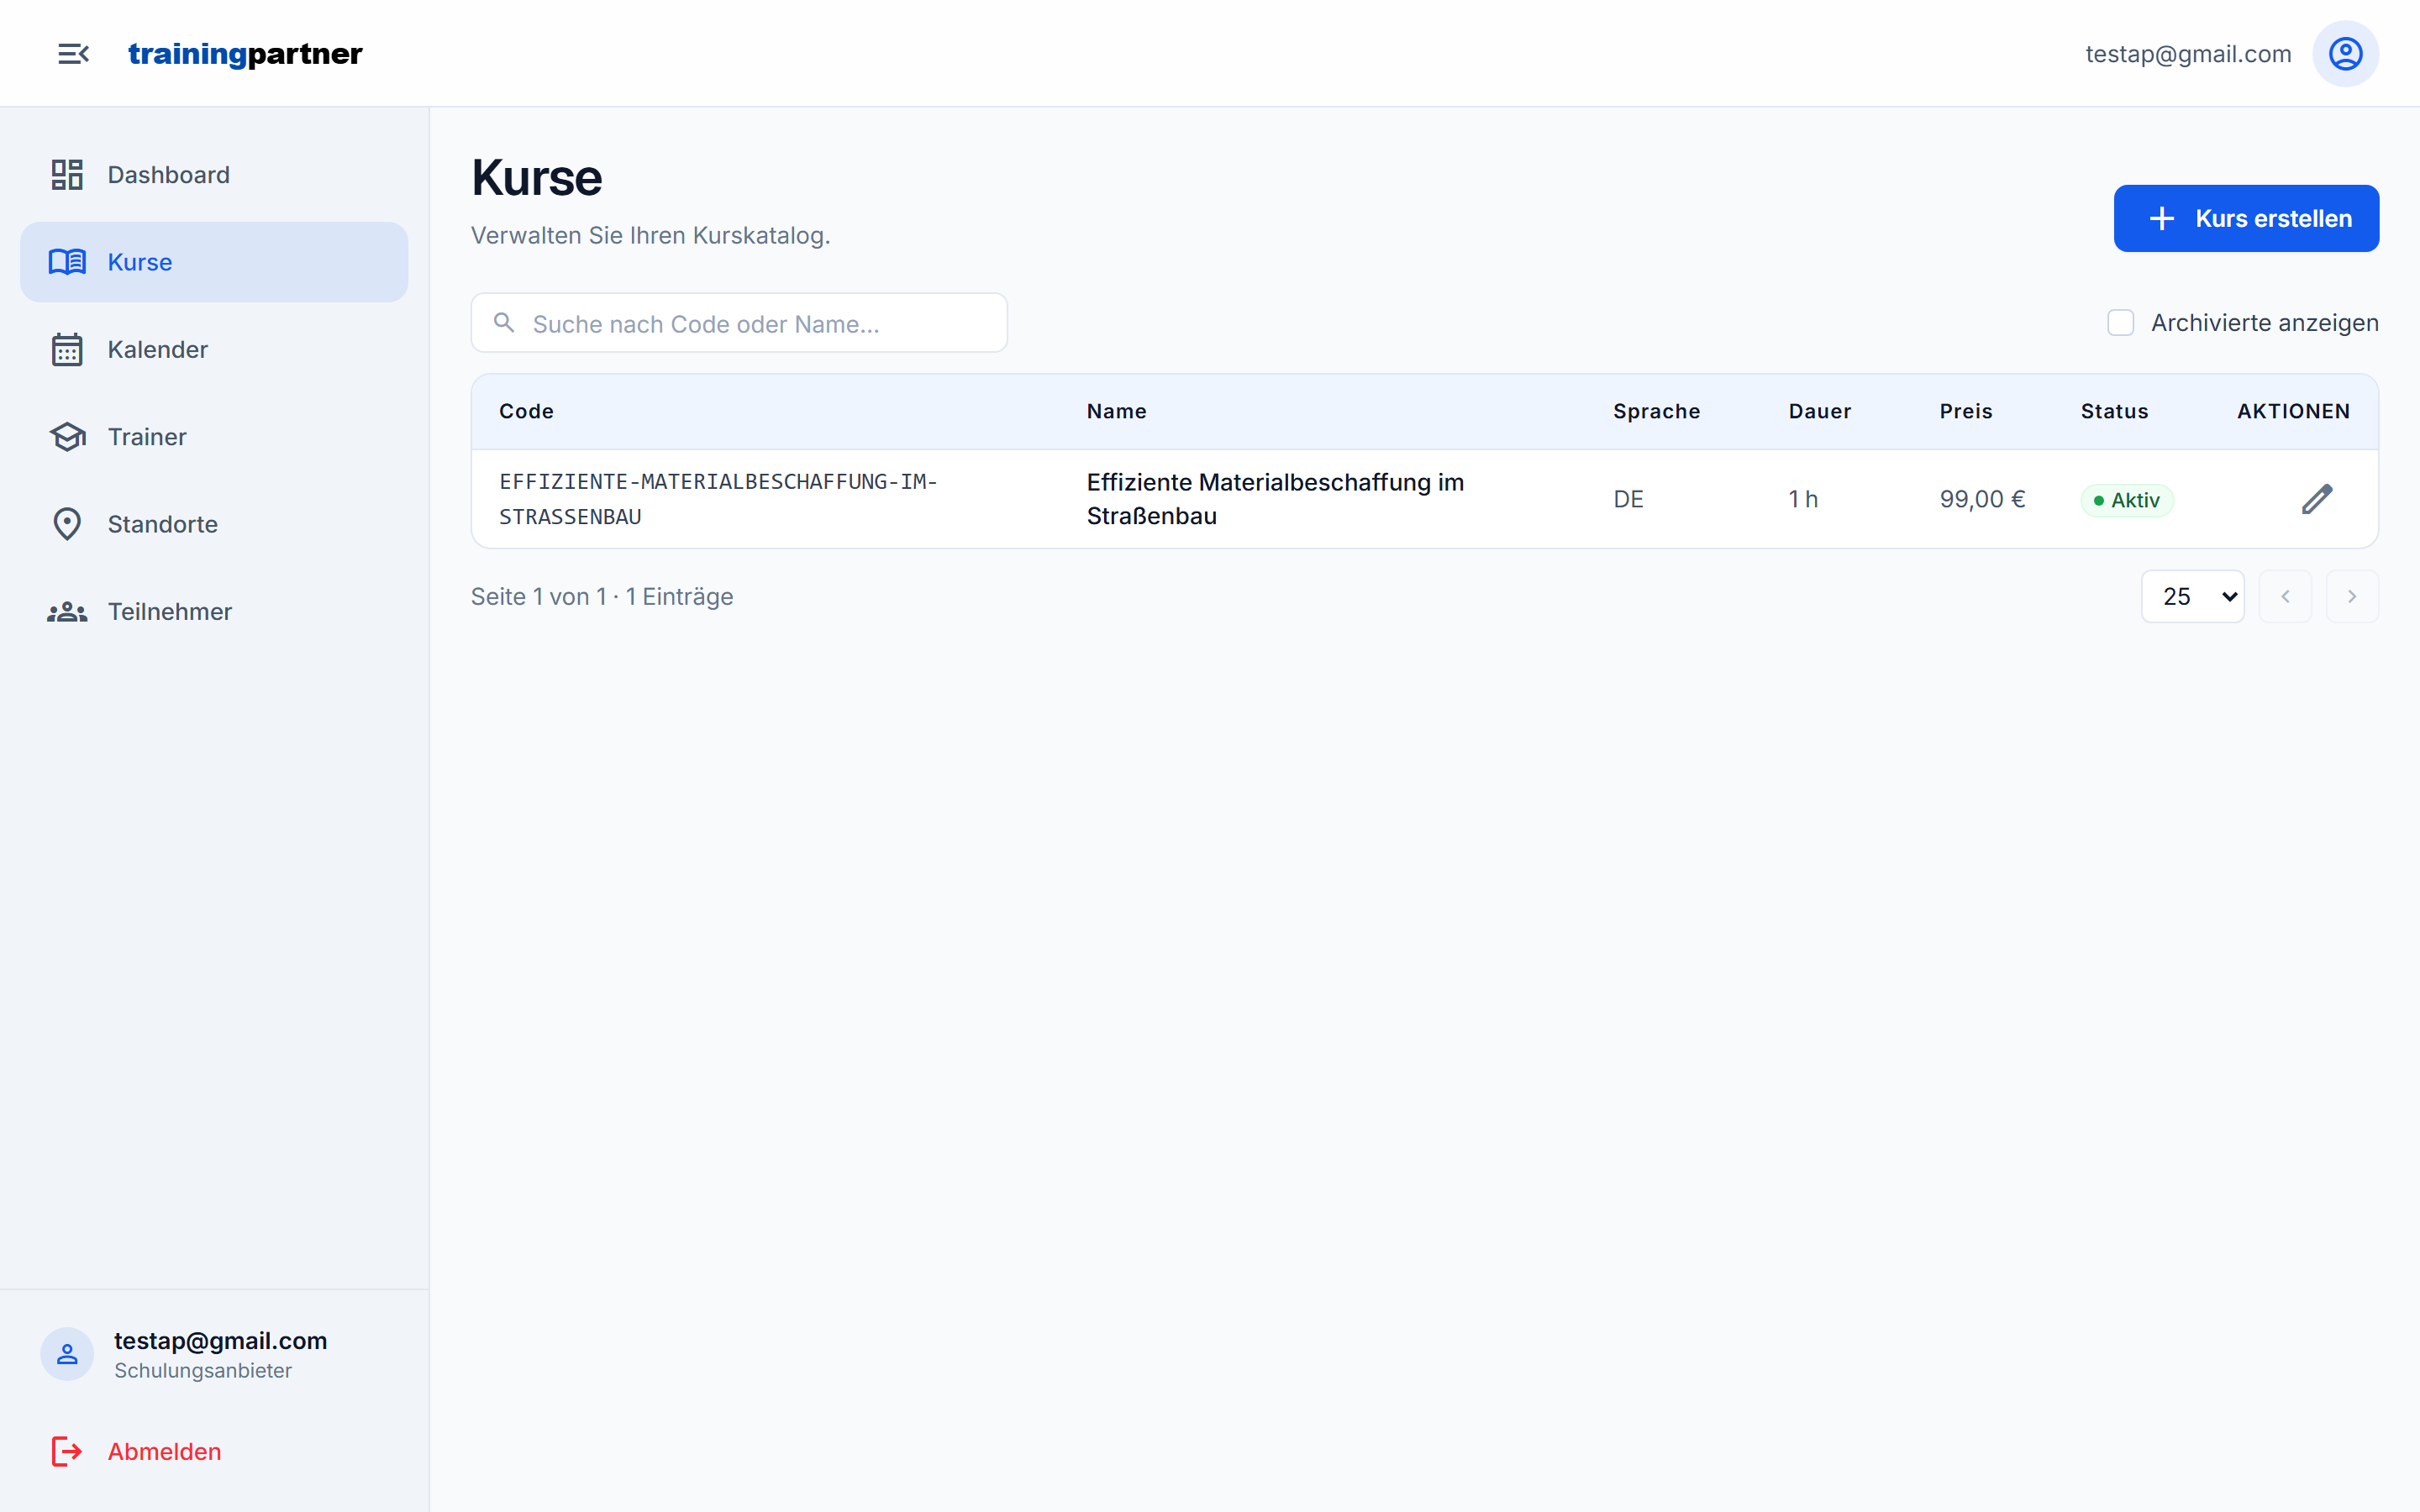2420x1512 pixels.
Task: Click the sidebar footer user avatar
Action: (x=67, y=1354)
